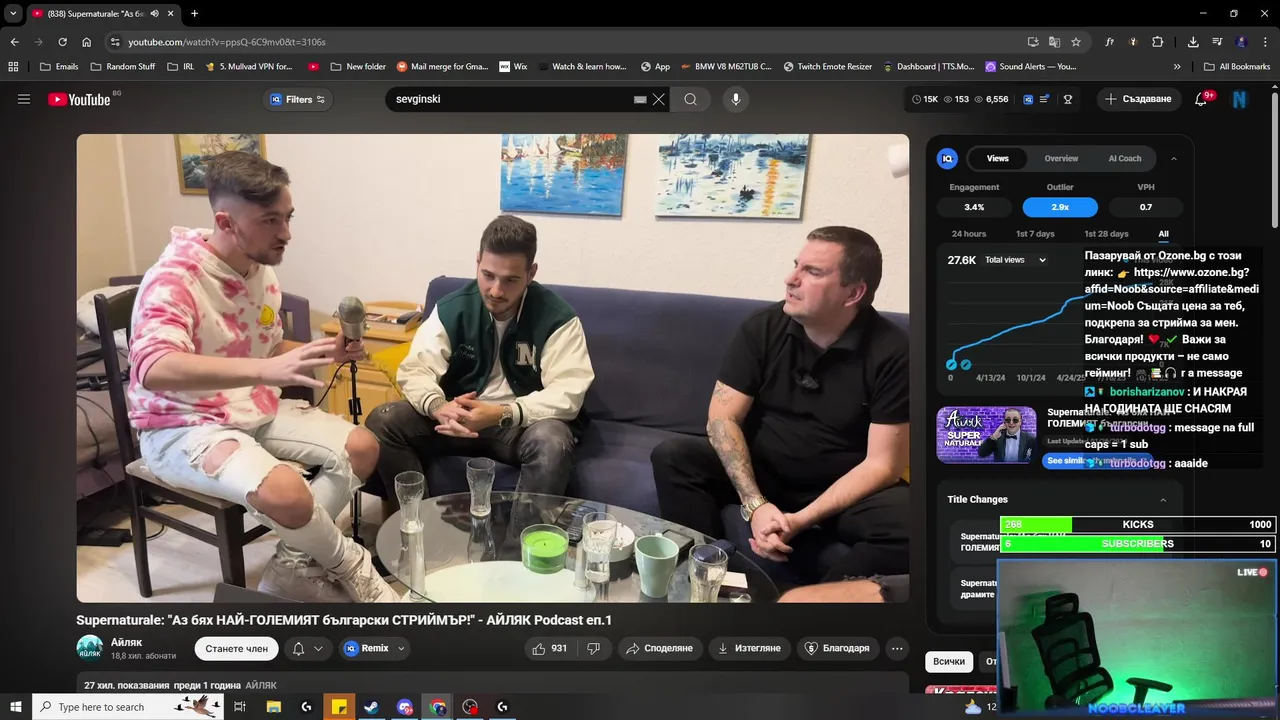The height and width of the screenshot is (720, 1280).
Task: Click the Станете член button
Action: pos(236,648)
